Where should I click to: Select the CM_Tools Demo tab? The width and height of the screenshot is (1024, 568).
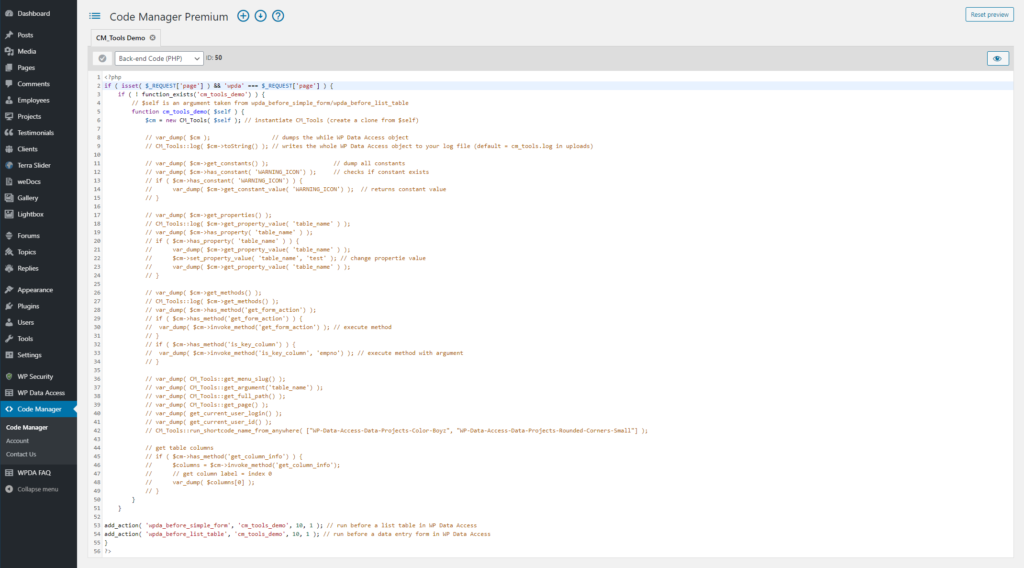(x=120, y=37)
